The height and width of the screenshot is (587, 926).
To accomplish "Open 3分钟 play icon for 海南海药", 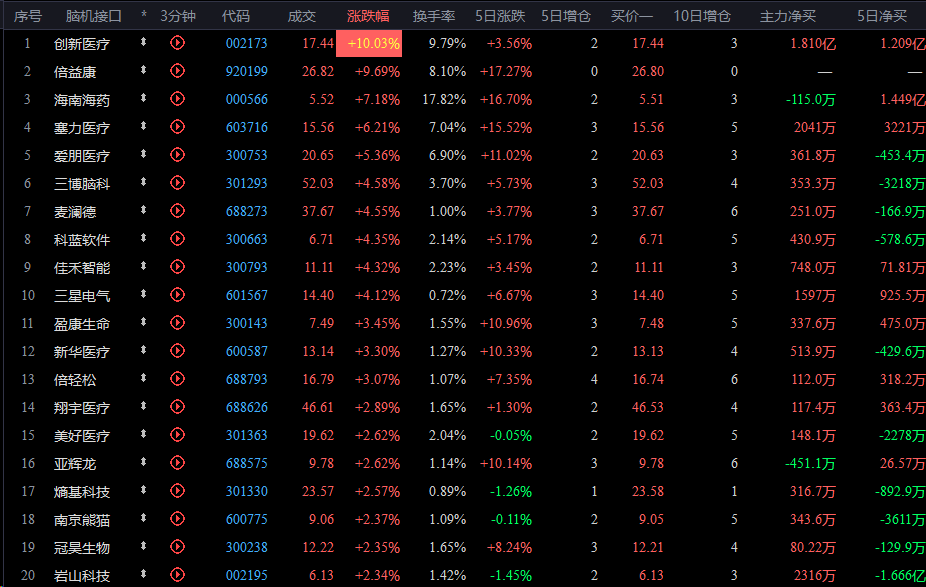I will pyautogui.click(x=177, y=99).
